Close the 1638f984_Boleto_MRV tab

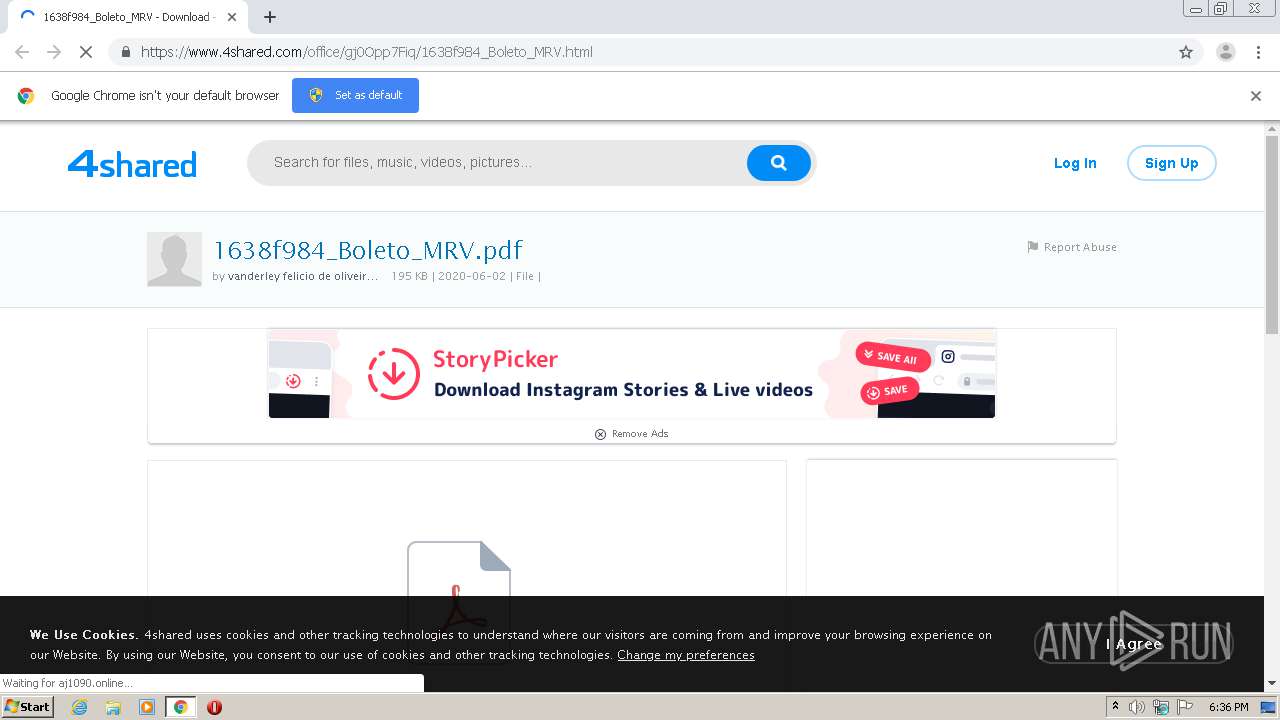[233, 17]
